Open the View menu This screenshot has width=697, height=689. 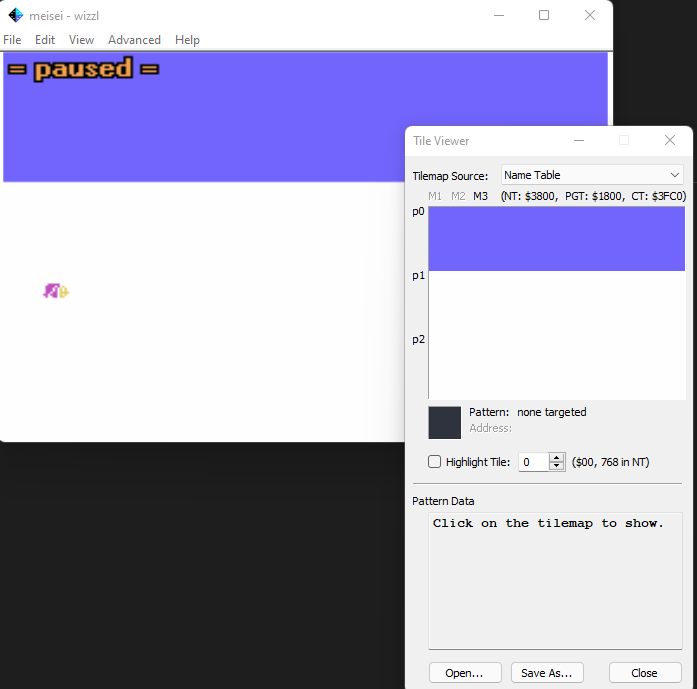click(x=81, y=40)
